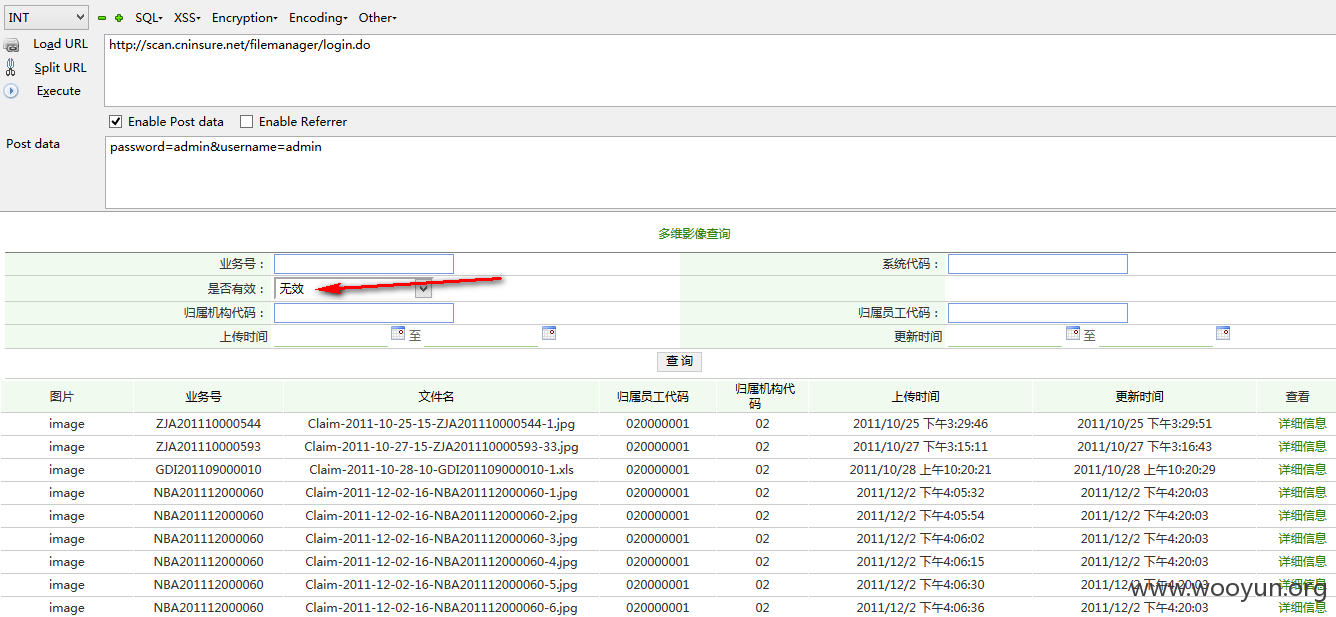Click update time 2011/10/27 下午3:16:43
1336x617 pixels.
1145,447
